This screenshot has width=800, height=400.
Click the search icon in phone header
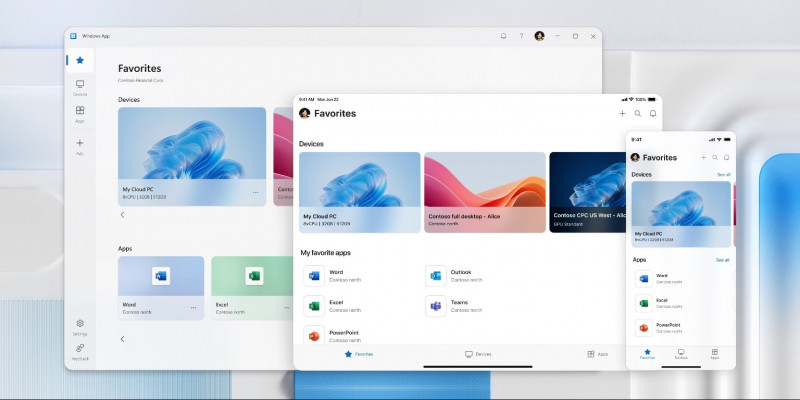coord(715,158)
